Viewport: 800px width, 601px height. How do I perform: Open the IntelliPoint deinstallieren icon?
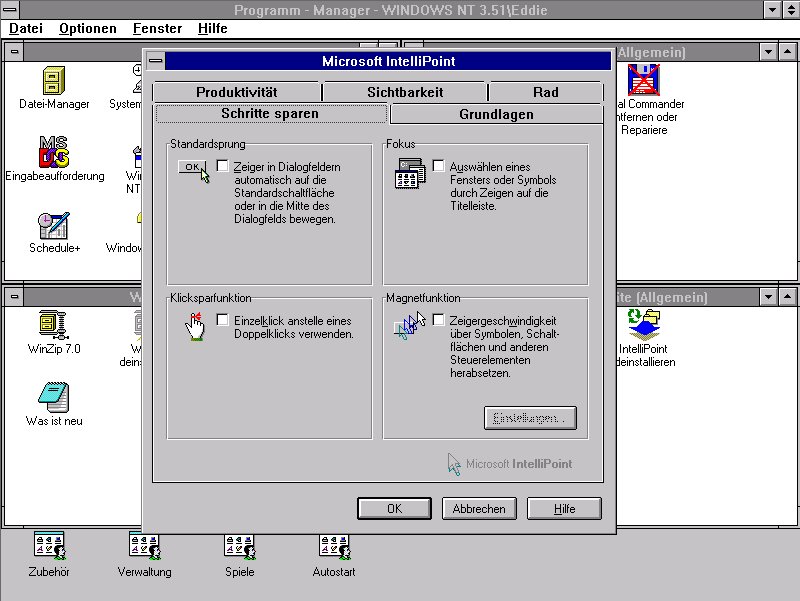click(x=642, y=324)
